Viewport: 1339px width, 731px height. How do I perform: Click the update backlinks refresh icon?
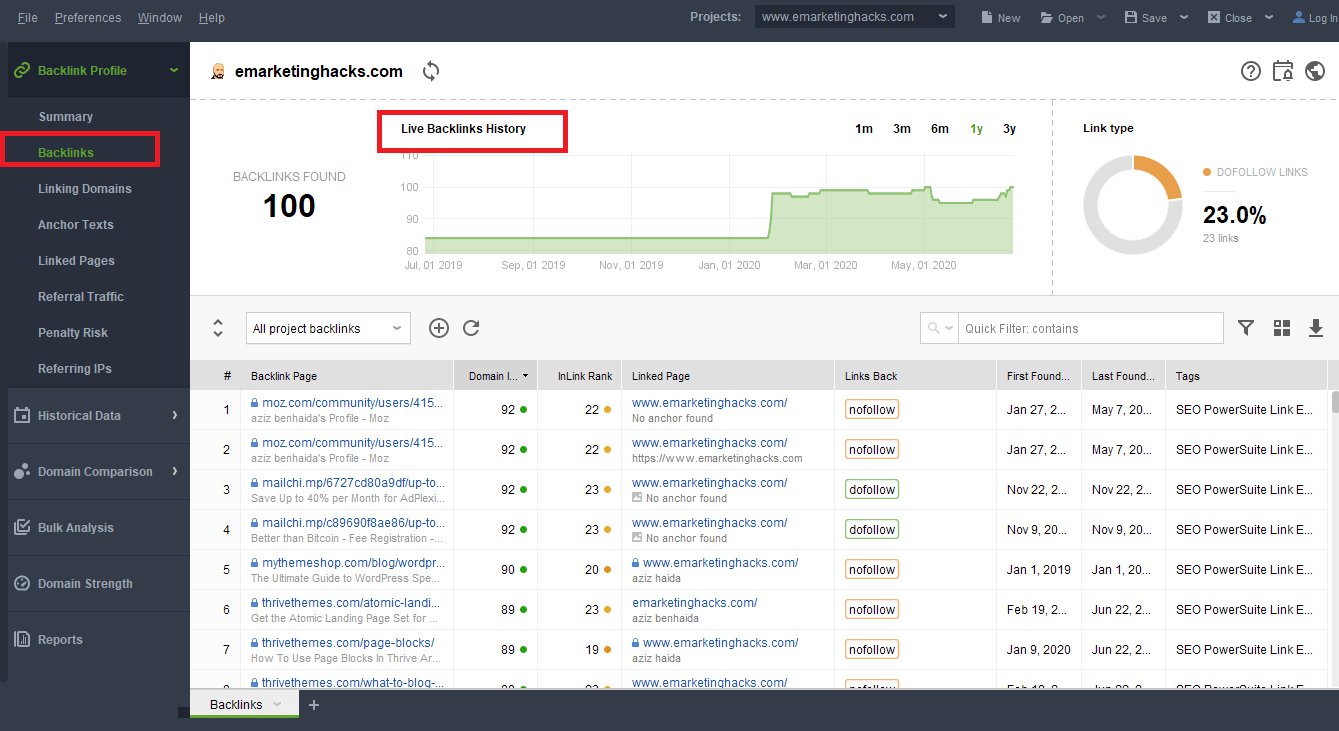point(471,328)
